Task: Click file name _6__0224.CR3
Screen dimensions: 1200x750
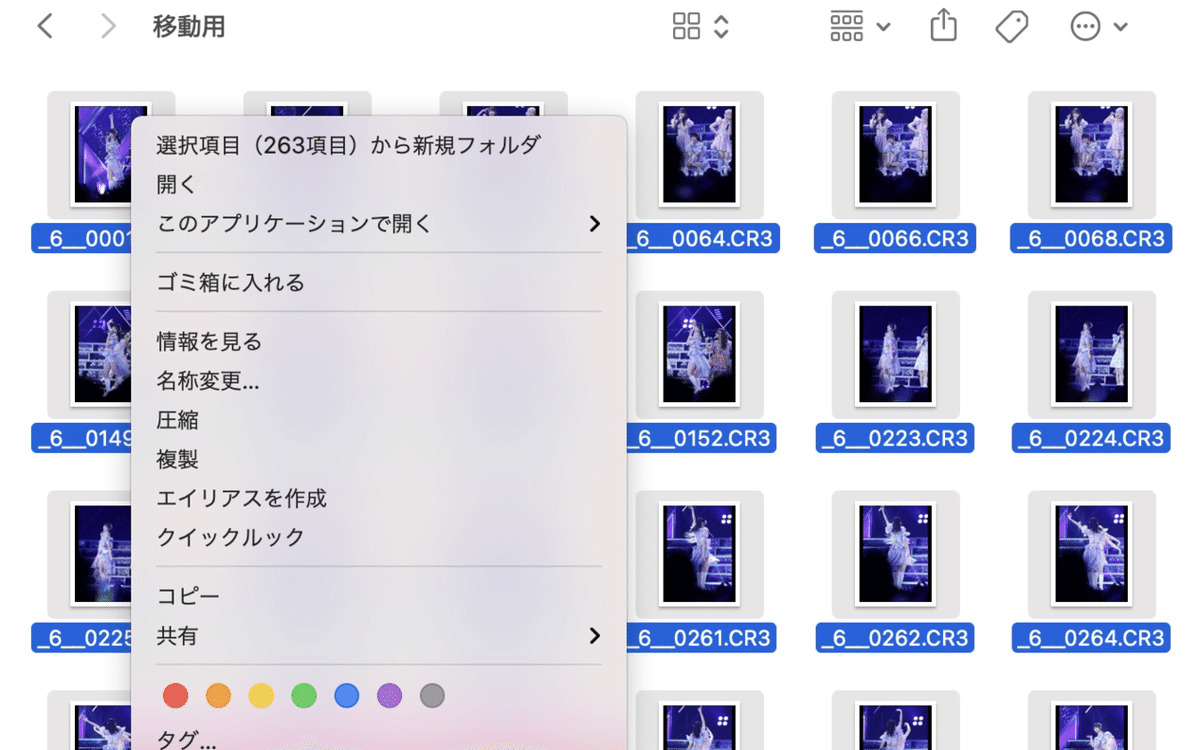Action: (1091, 438)
